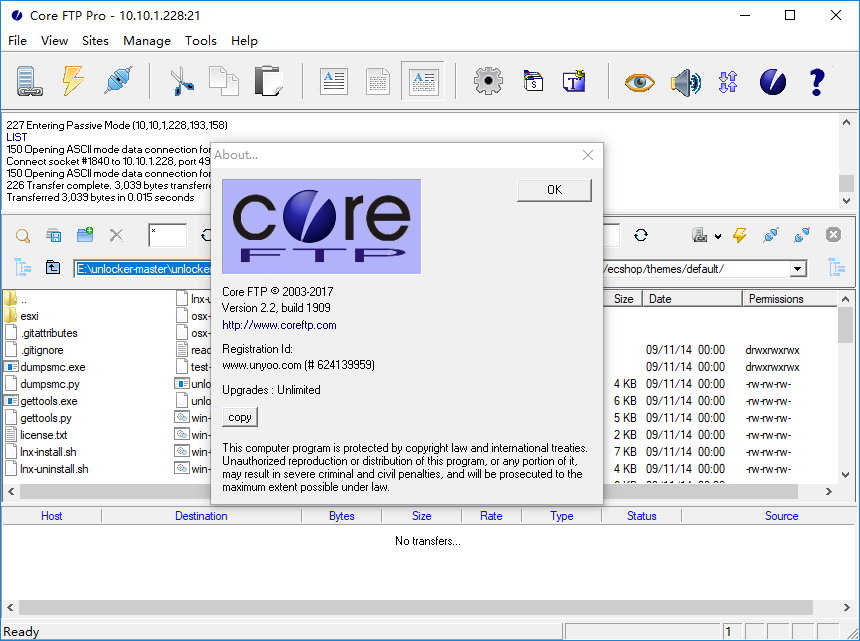The height and width of the screenshot is (641, 860).
Task: Open settings via the gear icon
Action: [x=488, y=81]
